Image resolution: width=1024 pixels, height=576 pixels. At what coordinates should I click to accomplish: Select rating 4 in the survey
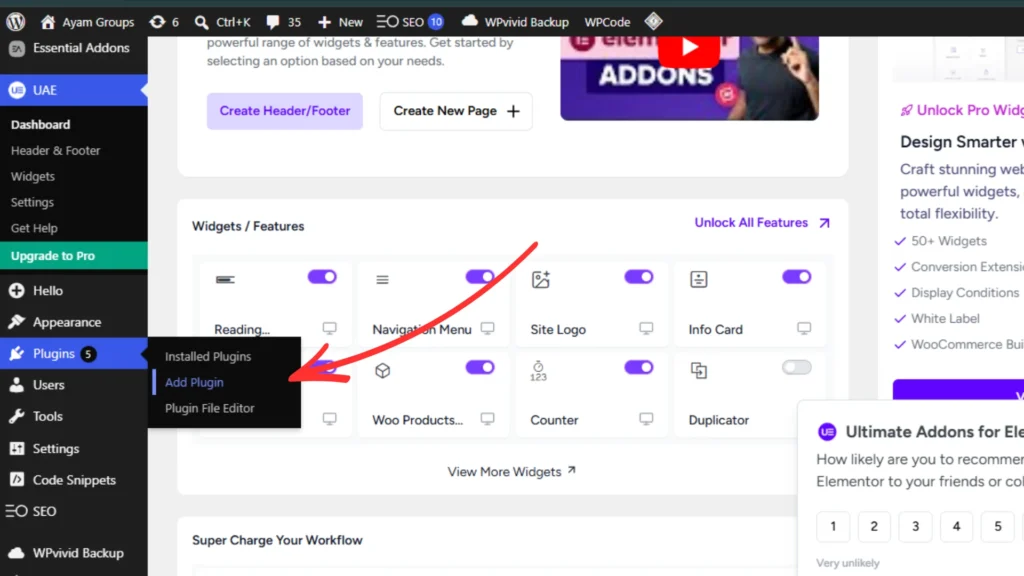tap(956, 526)
